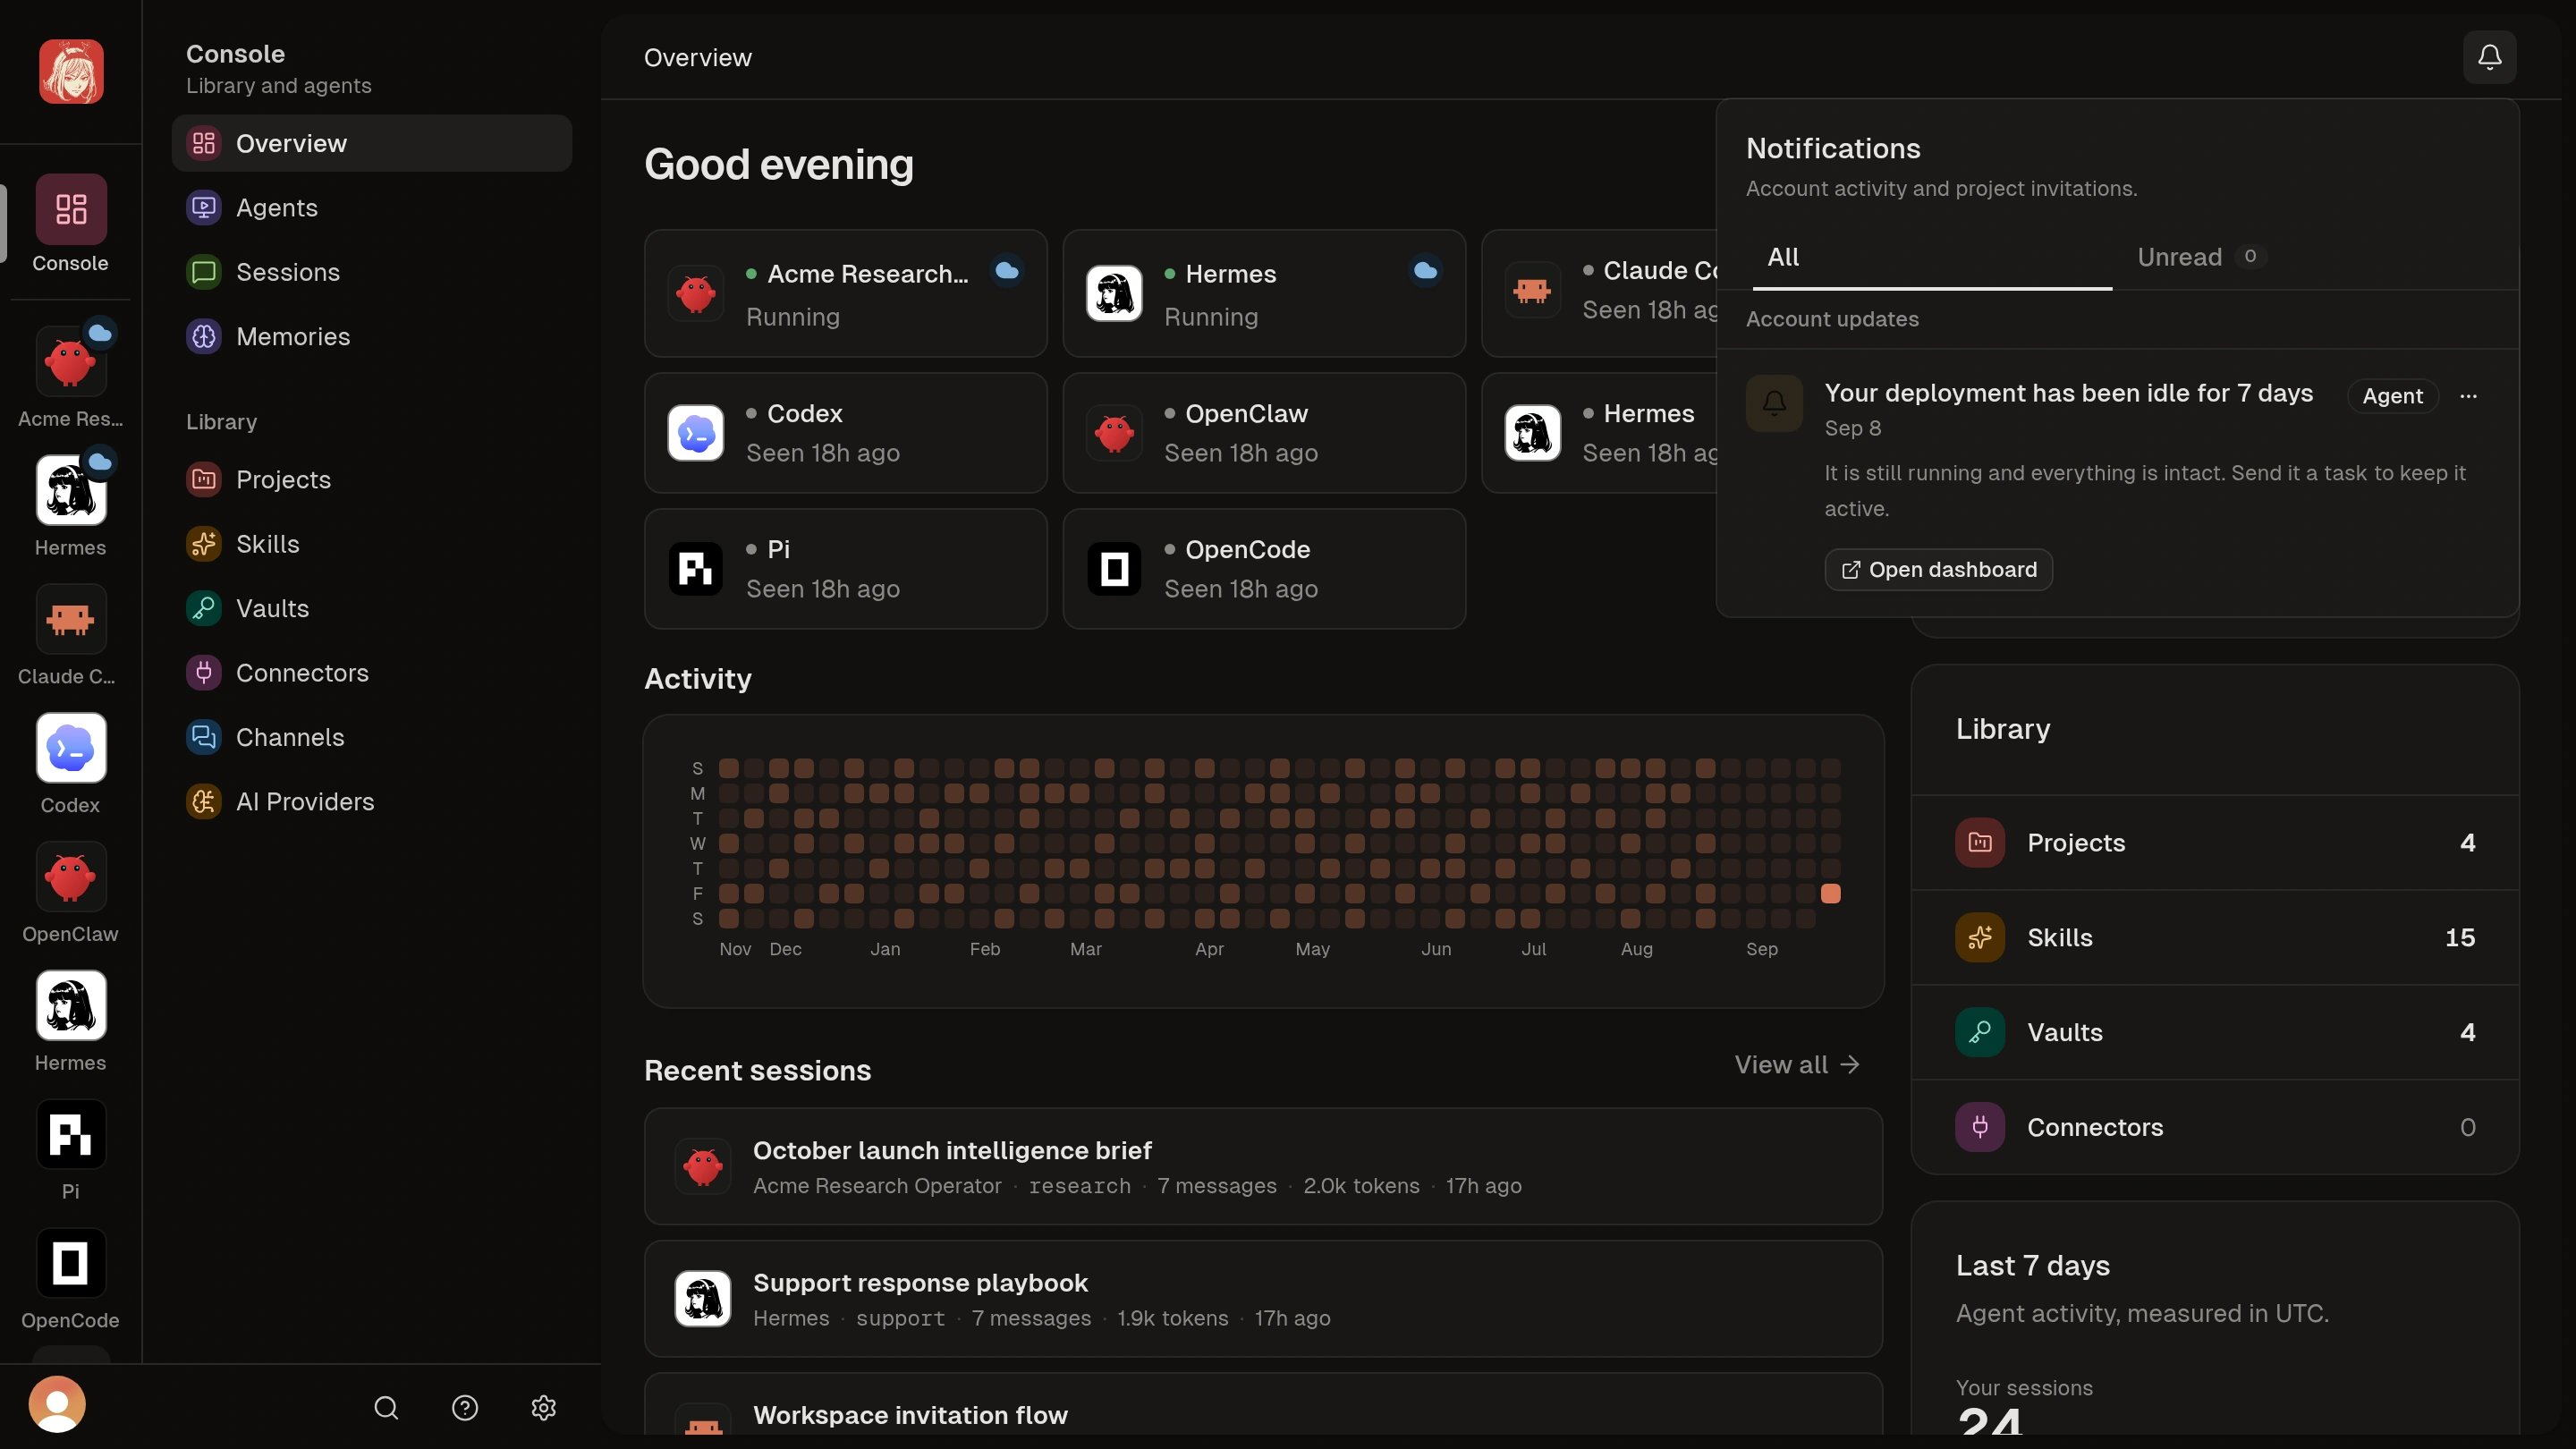
Task: Select Claude C... agent in left rail
Action: 70,636
